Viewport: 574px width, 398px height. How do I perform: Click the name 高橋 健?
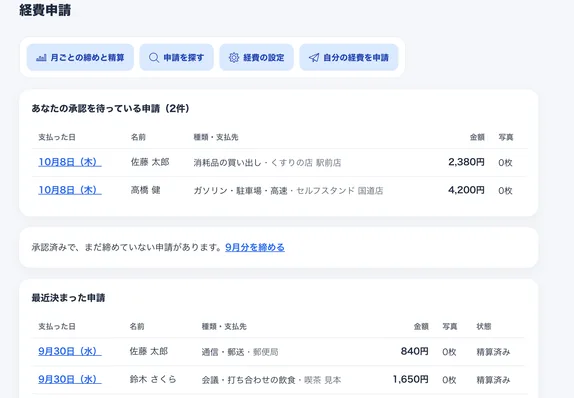(x=145, y=190)
